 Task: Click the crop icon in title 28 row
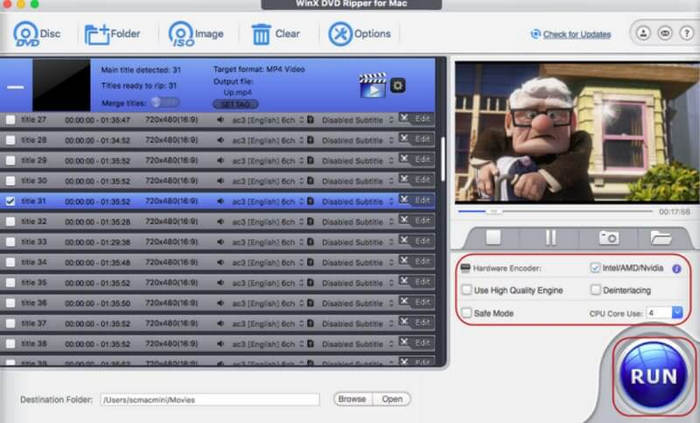404,138
